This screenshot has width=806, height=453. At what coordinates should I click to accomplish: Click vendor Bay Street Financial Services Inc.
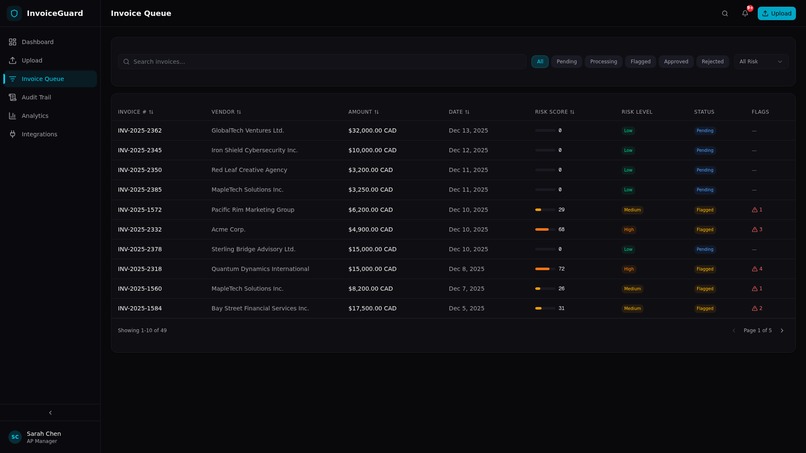click(260, 309)
